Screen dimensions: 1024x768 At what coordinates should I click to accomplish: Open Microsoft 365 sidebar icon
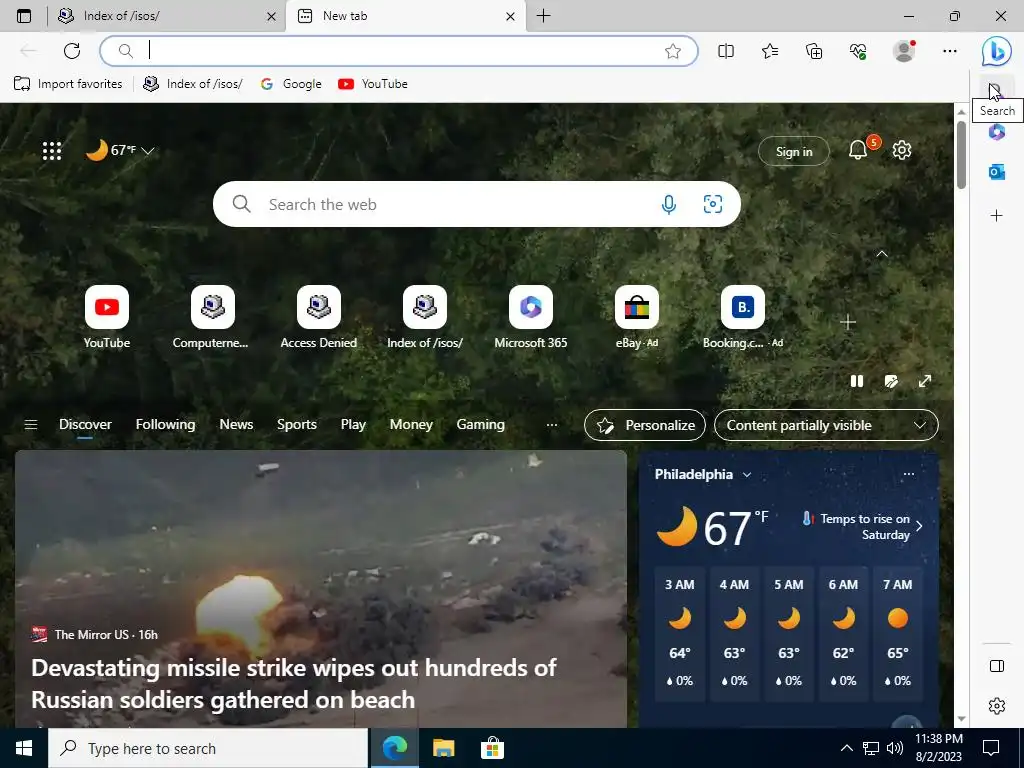tap(996, 132)
